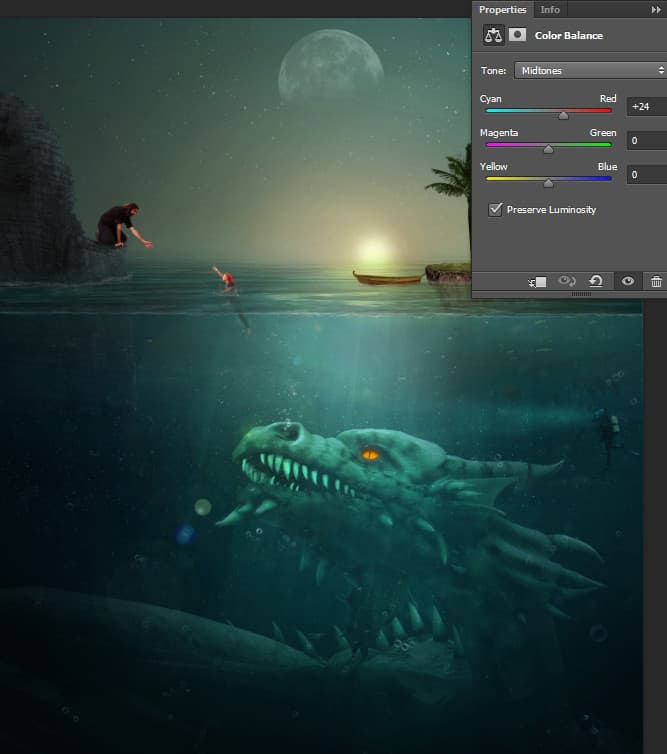The image size is (667, 754).
Task: Open the Tone dropdown showing Midtones
Action: (590, 70)
